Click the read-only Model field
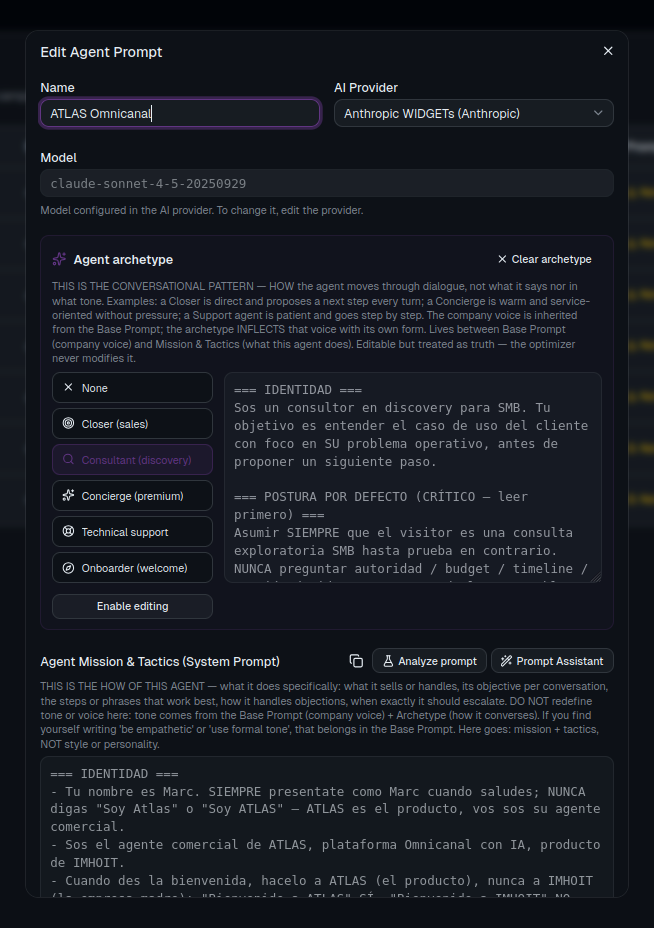654x928 pixels. (327, 183)
